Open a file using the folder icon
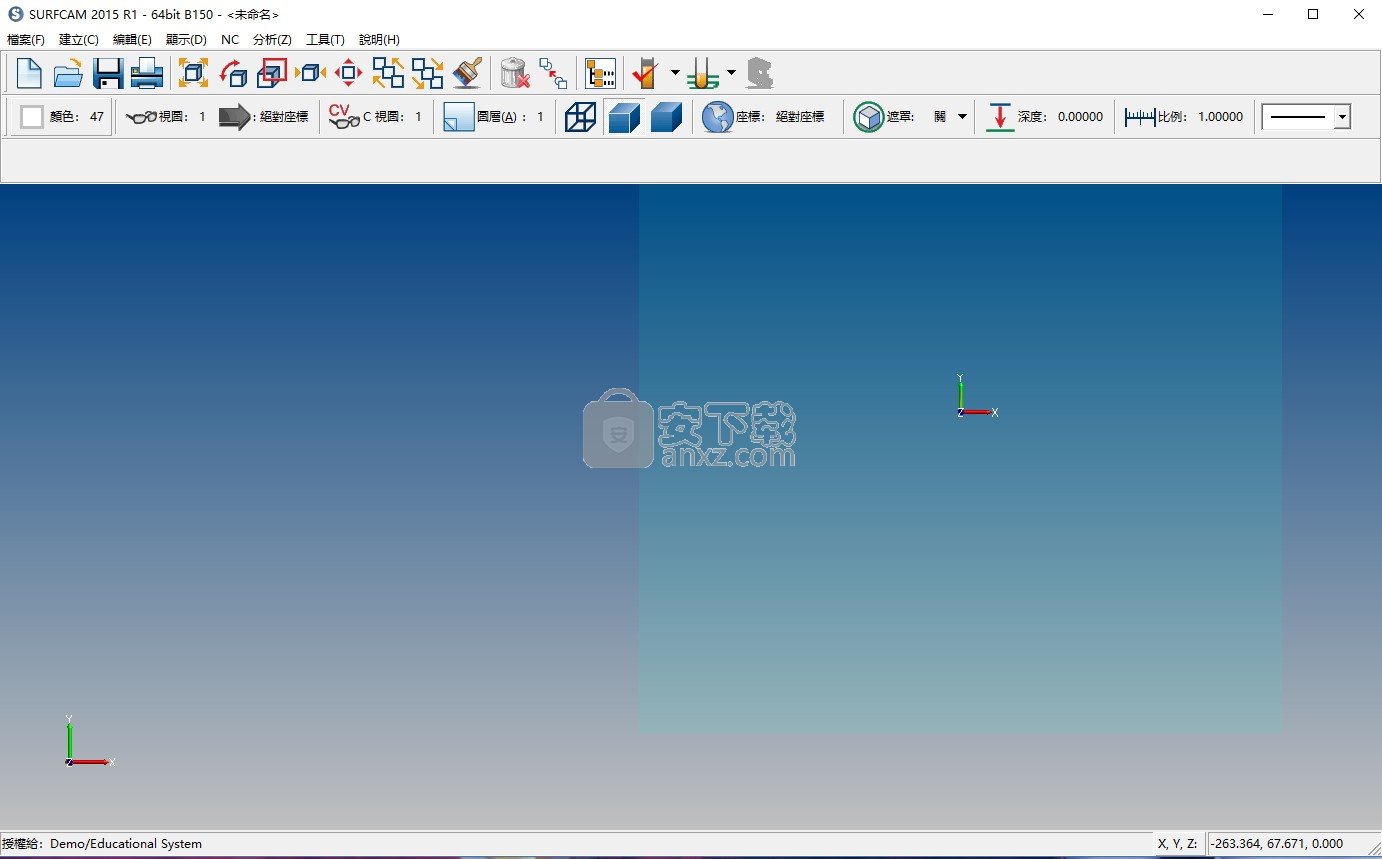Viewport: 1382px width, 859px height. [68, 73]
